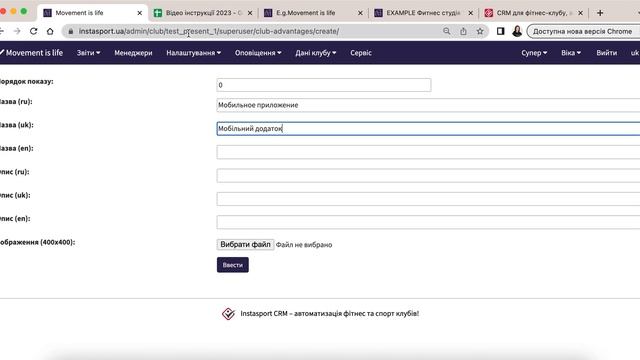Viewport: 640px width, 360px height.
Task: Click the site lock icon in address bar
Action: point(71,31)
